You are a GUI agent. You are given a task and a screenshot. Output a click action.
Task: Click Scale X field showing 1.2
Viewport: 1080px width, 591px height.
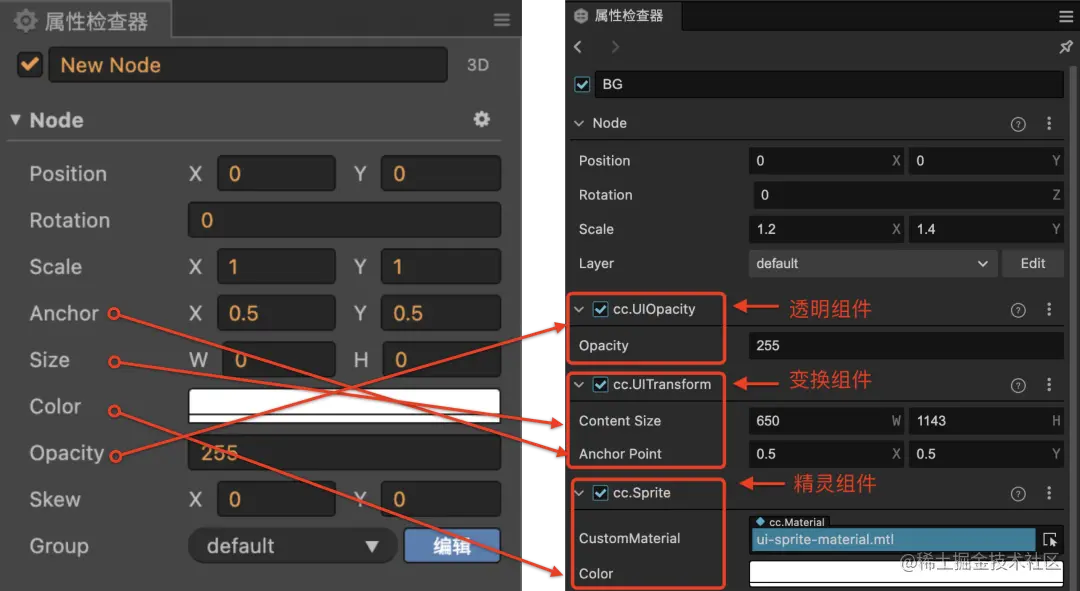pos(827,229)
